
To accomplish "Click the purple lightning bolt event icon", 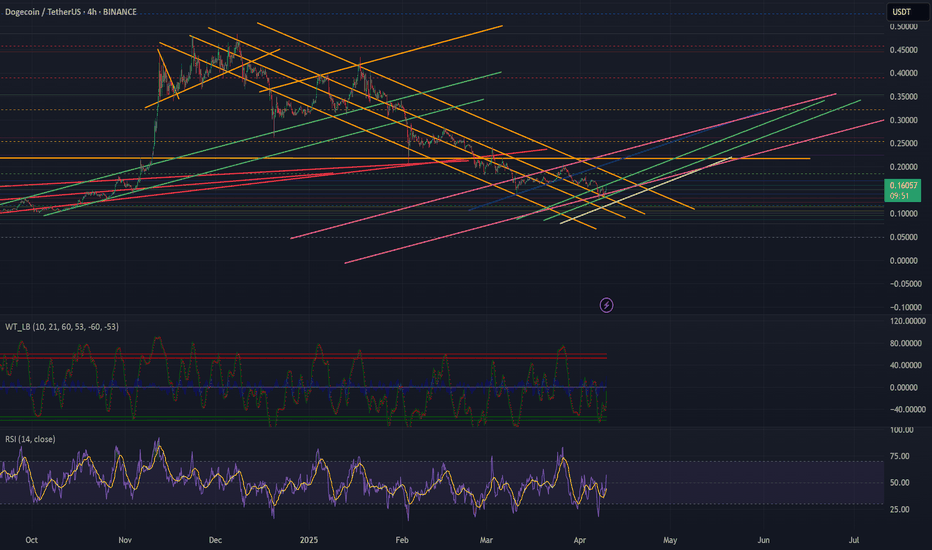I will pos(606,305).
